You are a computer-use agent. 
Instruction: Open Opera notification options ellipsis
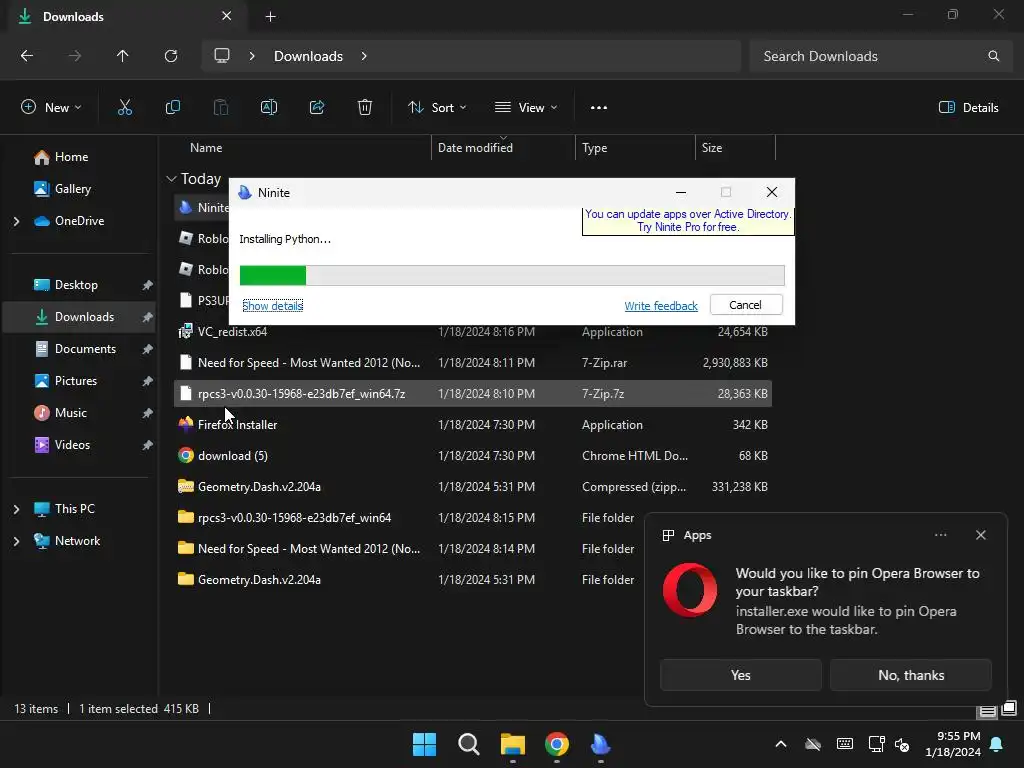click(940, 535)
